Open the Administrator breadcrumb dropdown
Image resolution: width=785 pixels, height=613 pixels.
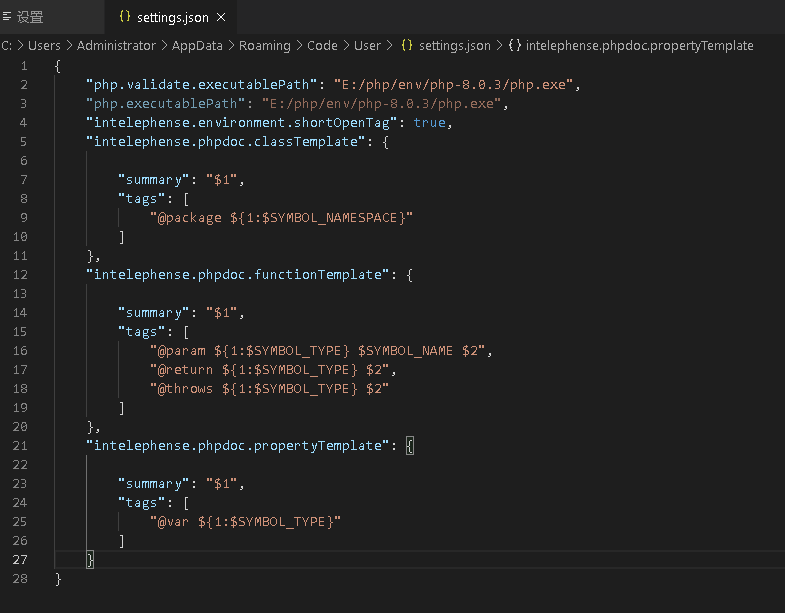tap(117, 46)
